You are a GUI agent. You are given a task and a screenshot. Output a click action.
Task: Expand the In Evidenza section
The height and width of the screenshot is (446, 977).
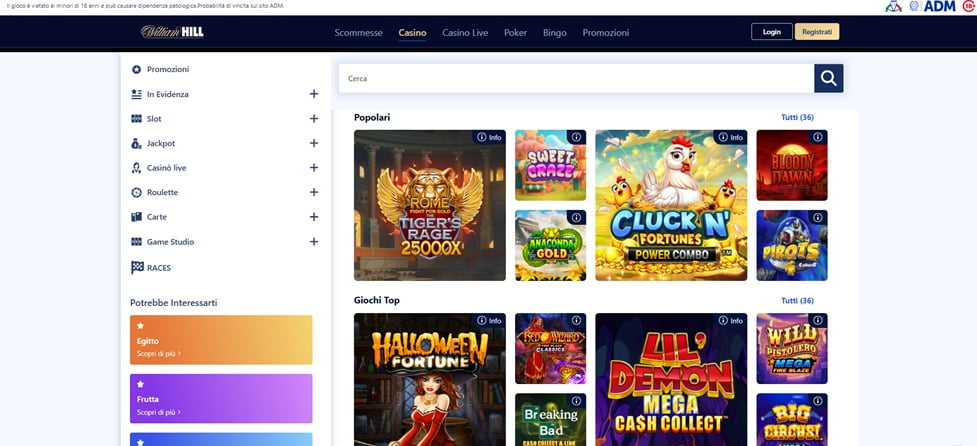tap(314, 94)
